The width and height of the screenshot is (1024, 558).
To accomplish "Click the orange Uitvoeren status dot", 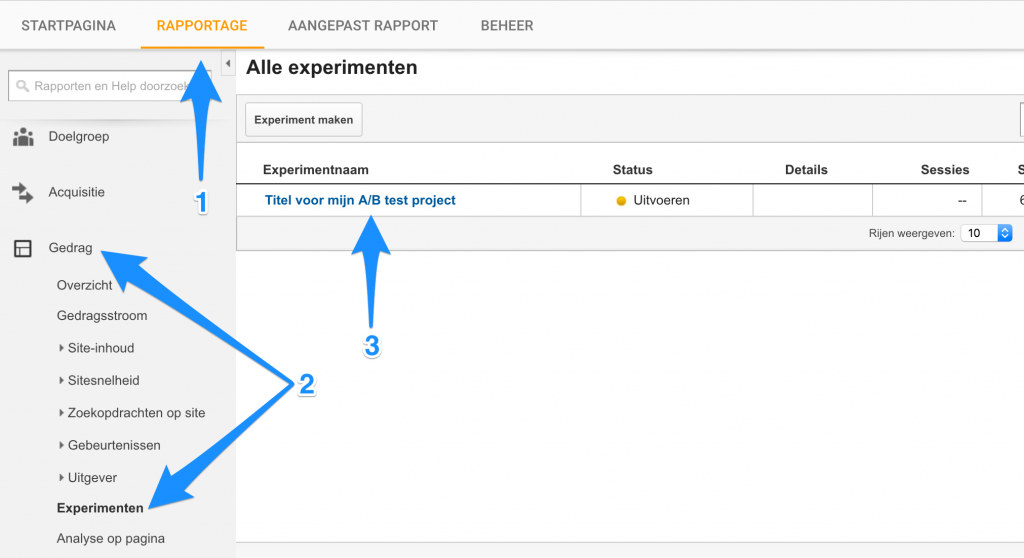I will tap(621, 201).
